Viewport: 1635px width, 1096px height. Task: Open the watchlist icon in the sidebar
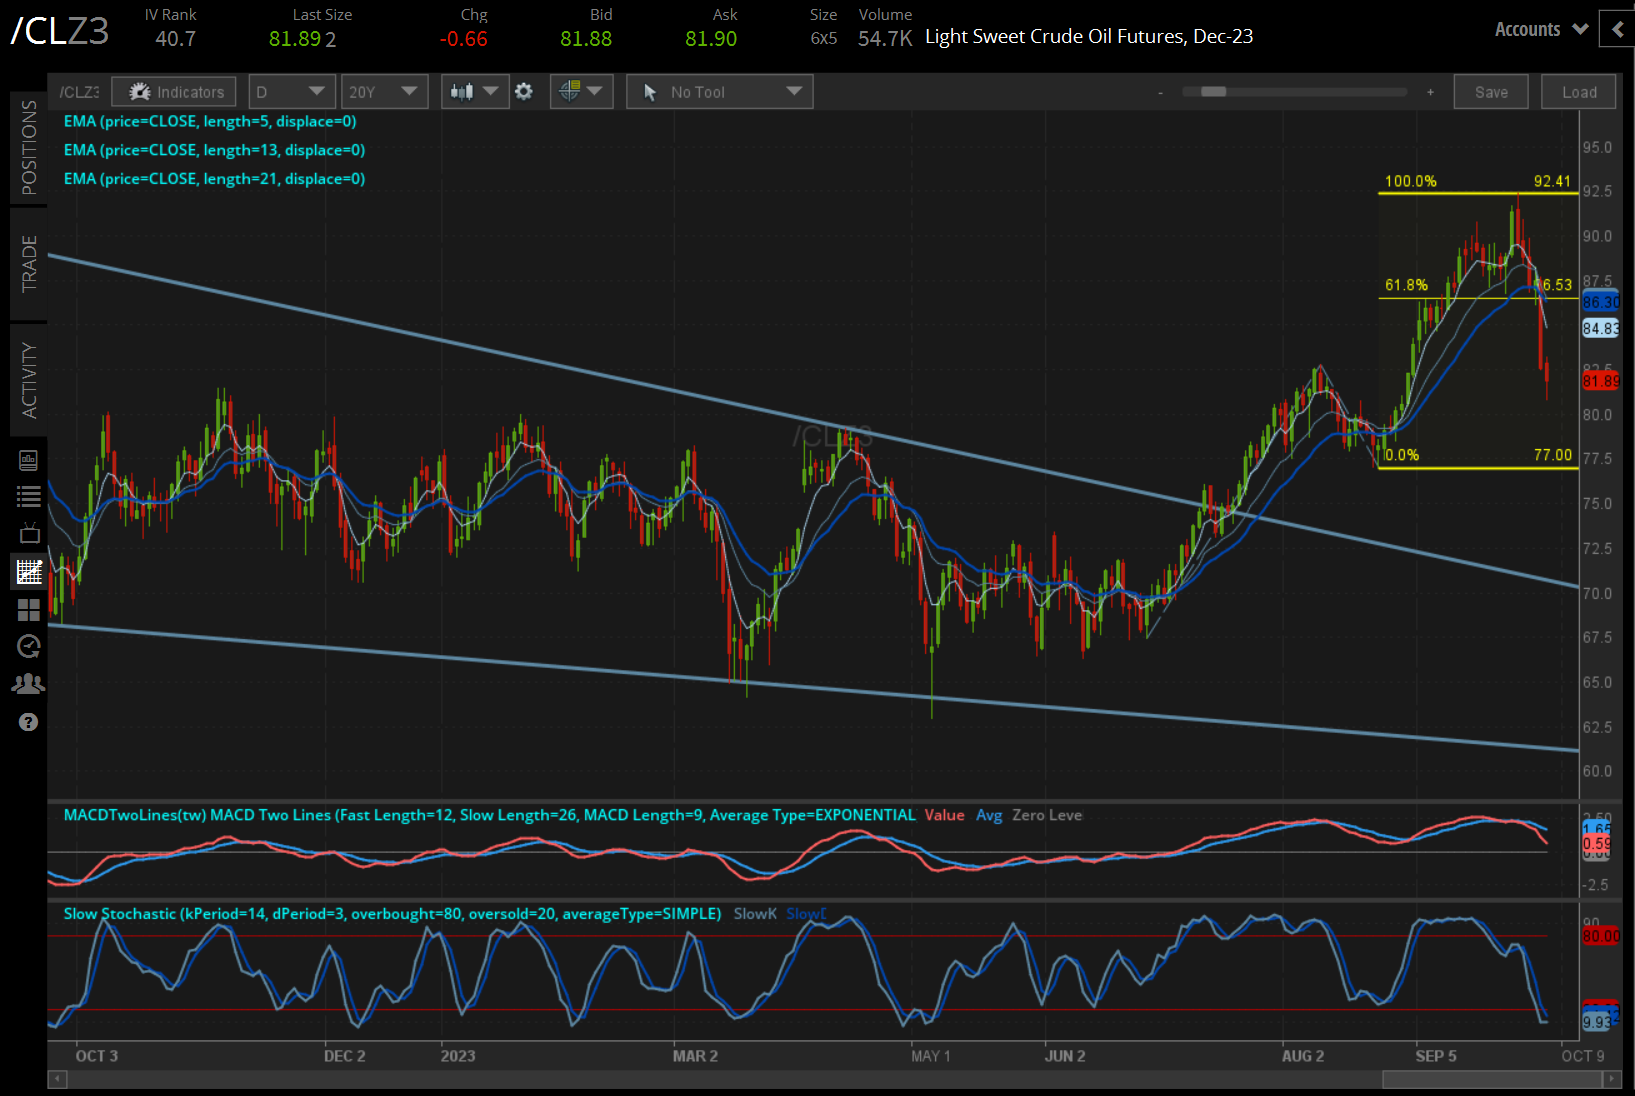29,495
